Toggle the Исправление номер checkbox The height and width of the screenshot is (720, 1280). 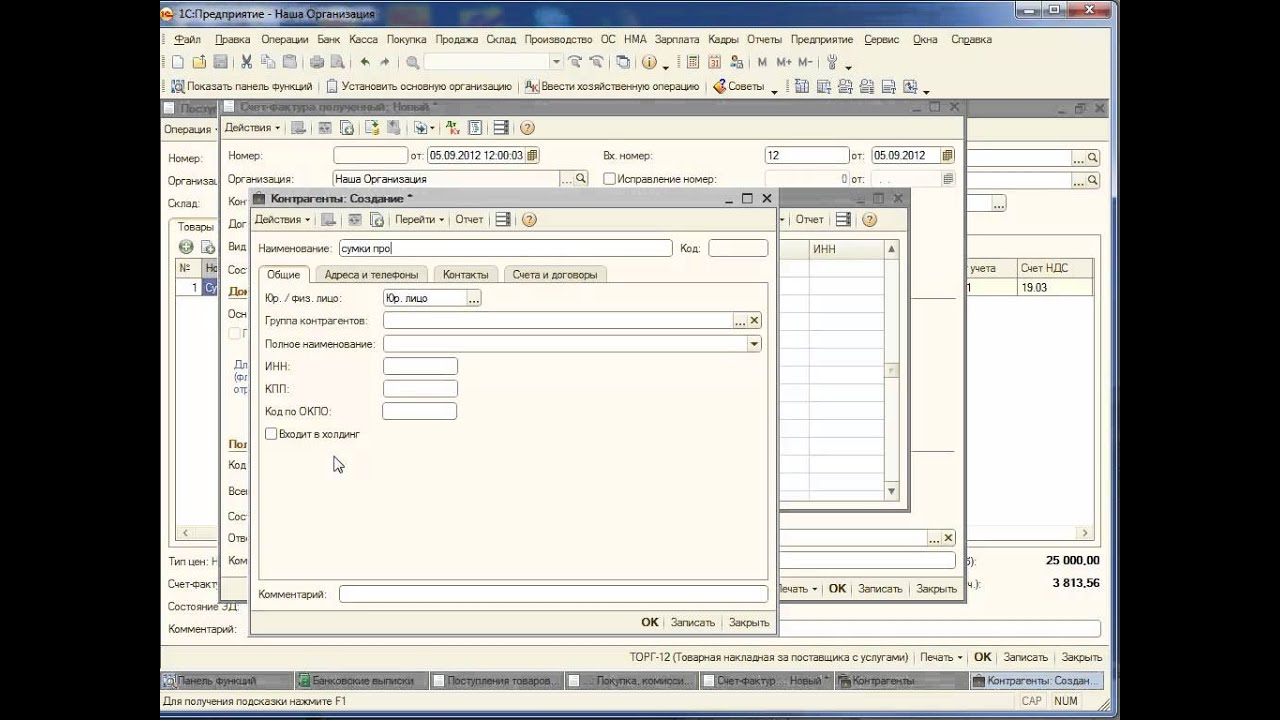tap(609, 179)
